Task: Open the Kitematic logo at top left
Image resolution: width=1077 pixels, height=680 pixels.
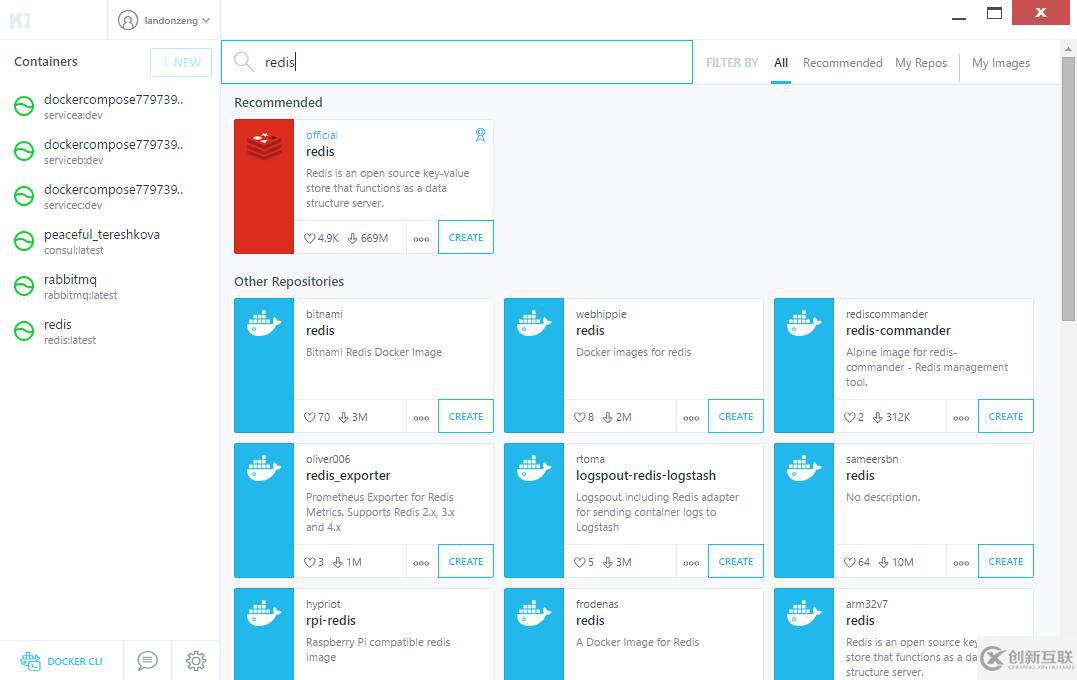Action: 20,20
